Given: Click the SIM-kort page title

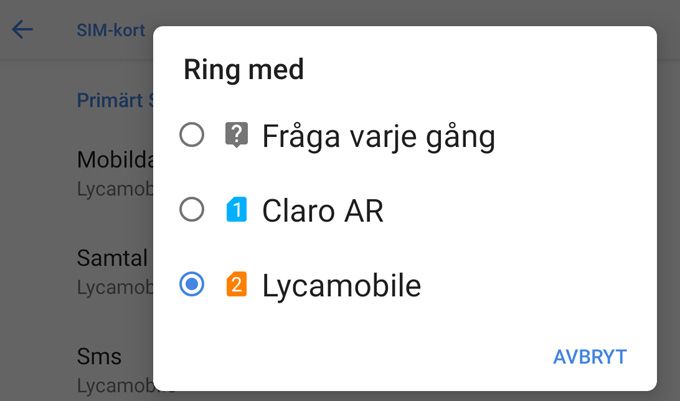Looking at the screenshot, I should (x=111, y=30).
